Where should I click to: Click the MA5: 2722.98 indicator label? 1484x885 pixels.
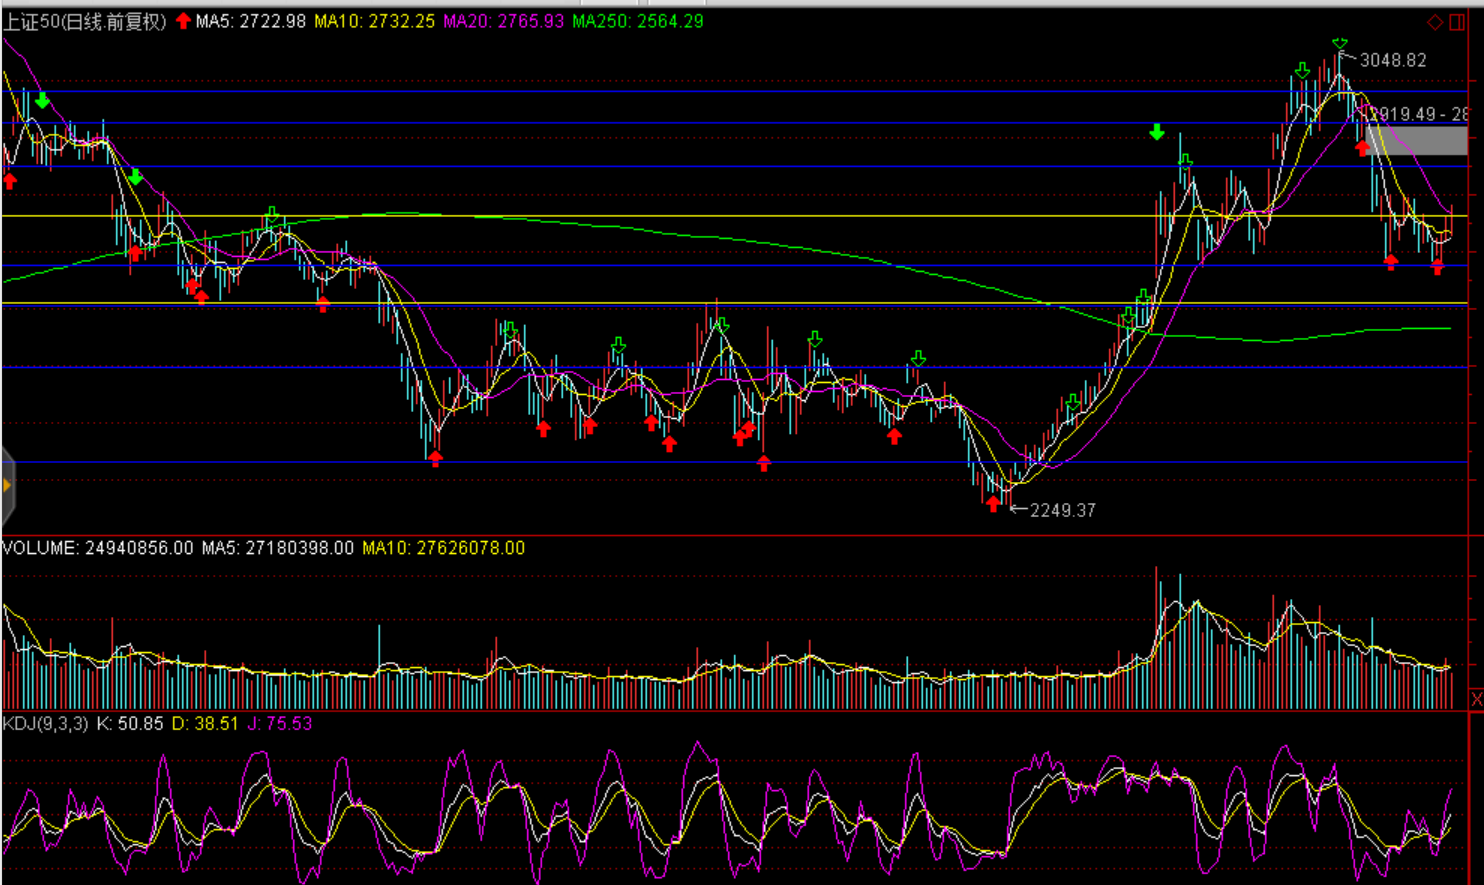coord(251,22)
